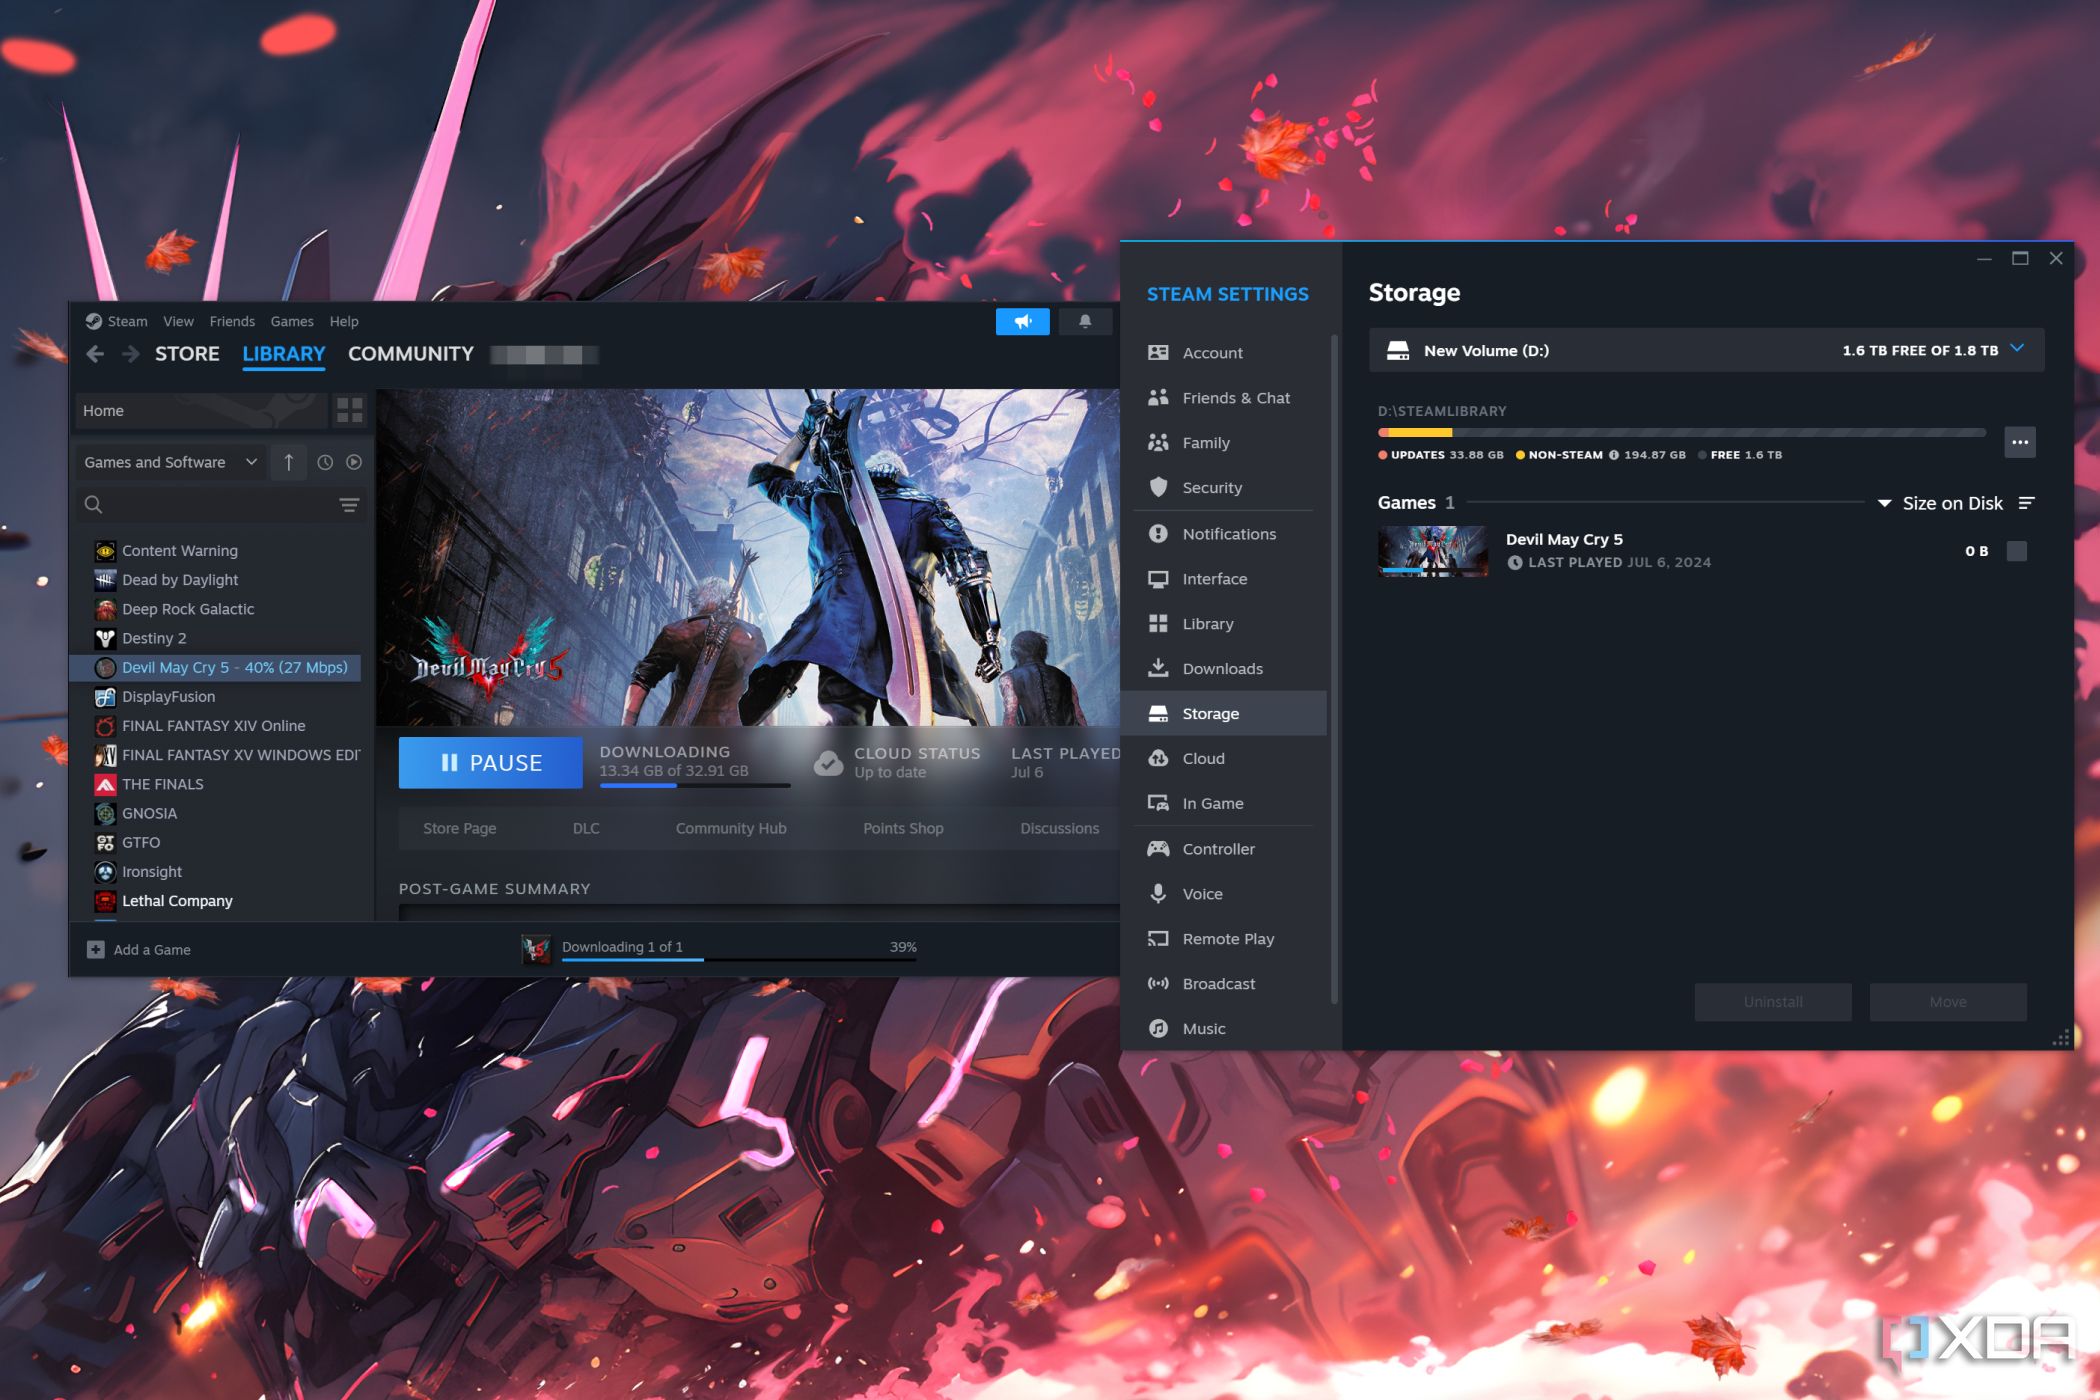This screenshot has height=1400, width=2100.
Task: Toggle the sort order icon beside Size on Disk
Action: [x=2027, y=503]
